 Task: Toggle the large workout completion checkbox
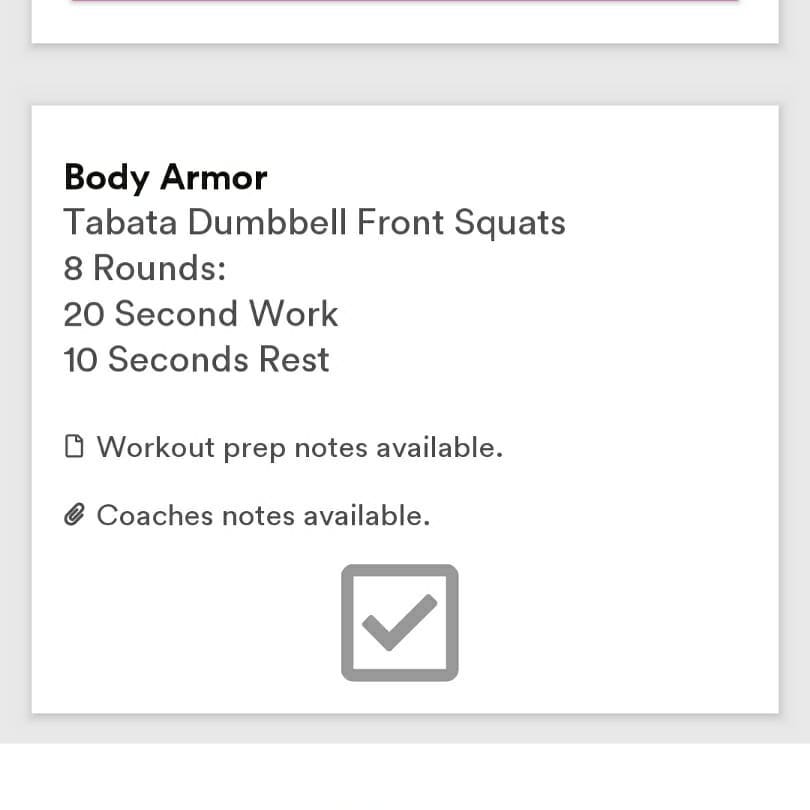[400, 622]
